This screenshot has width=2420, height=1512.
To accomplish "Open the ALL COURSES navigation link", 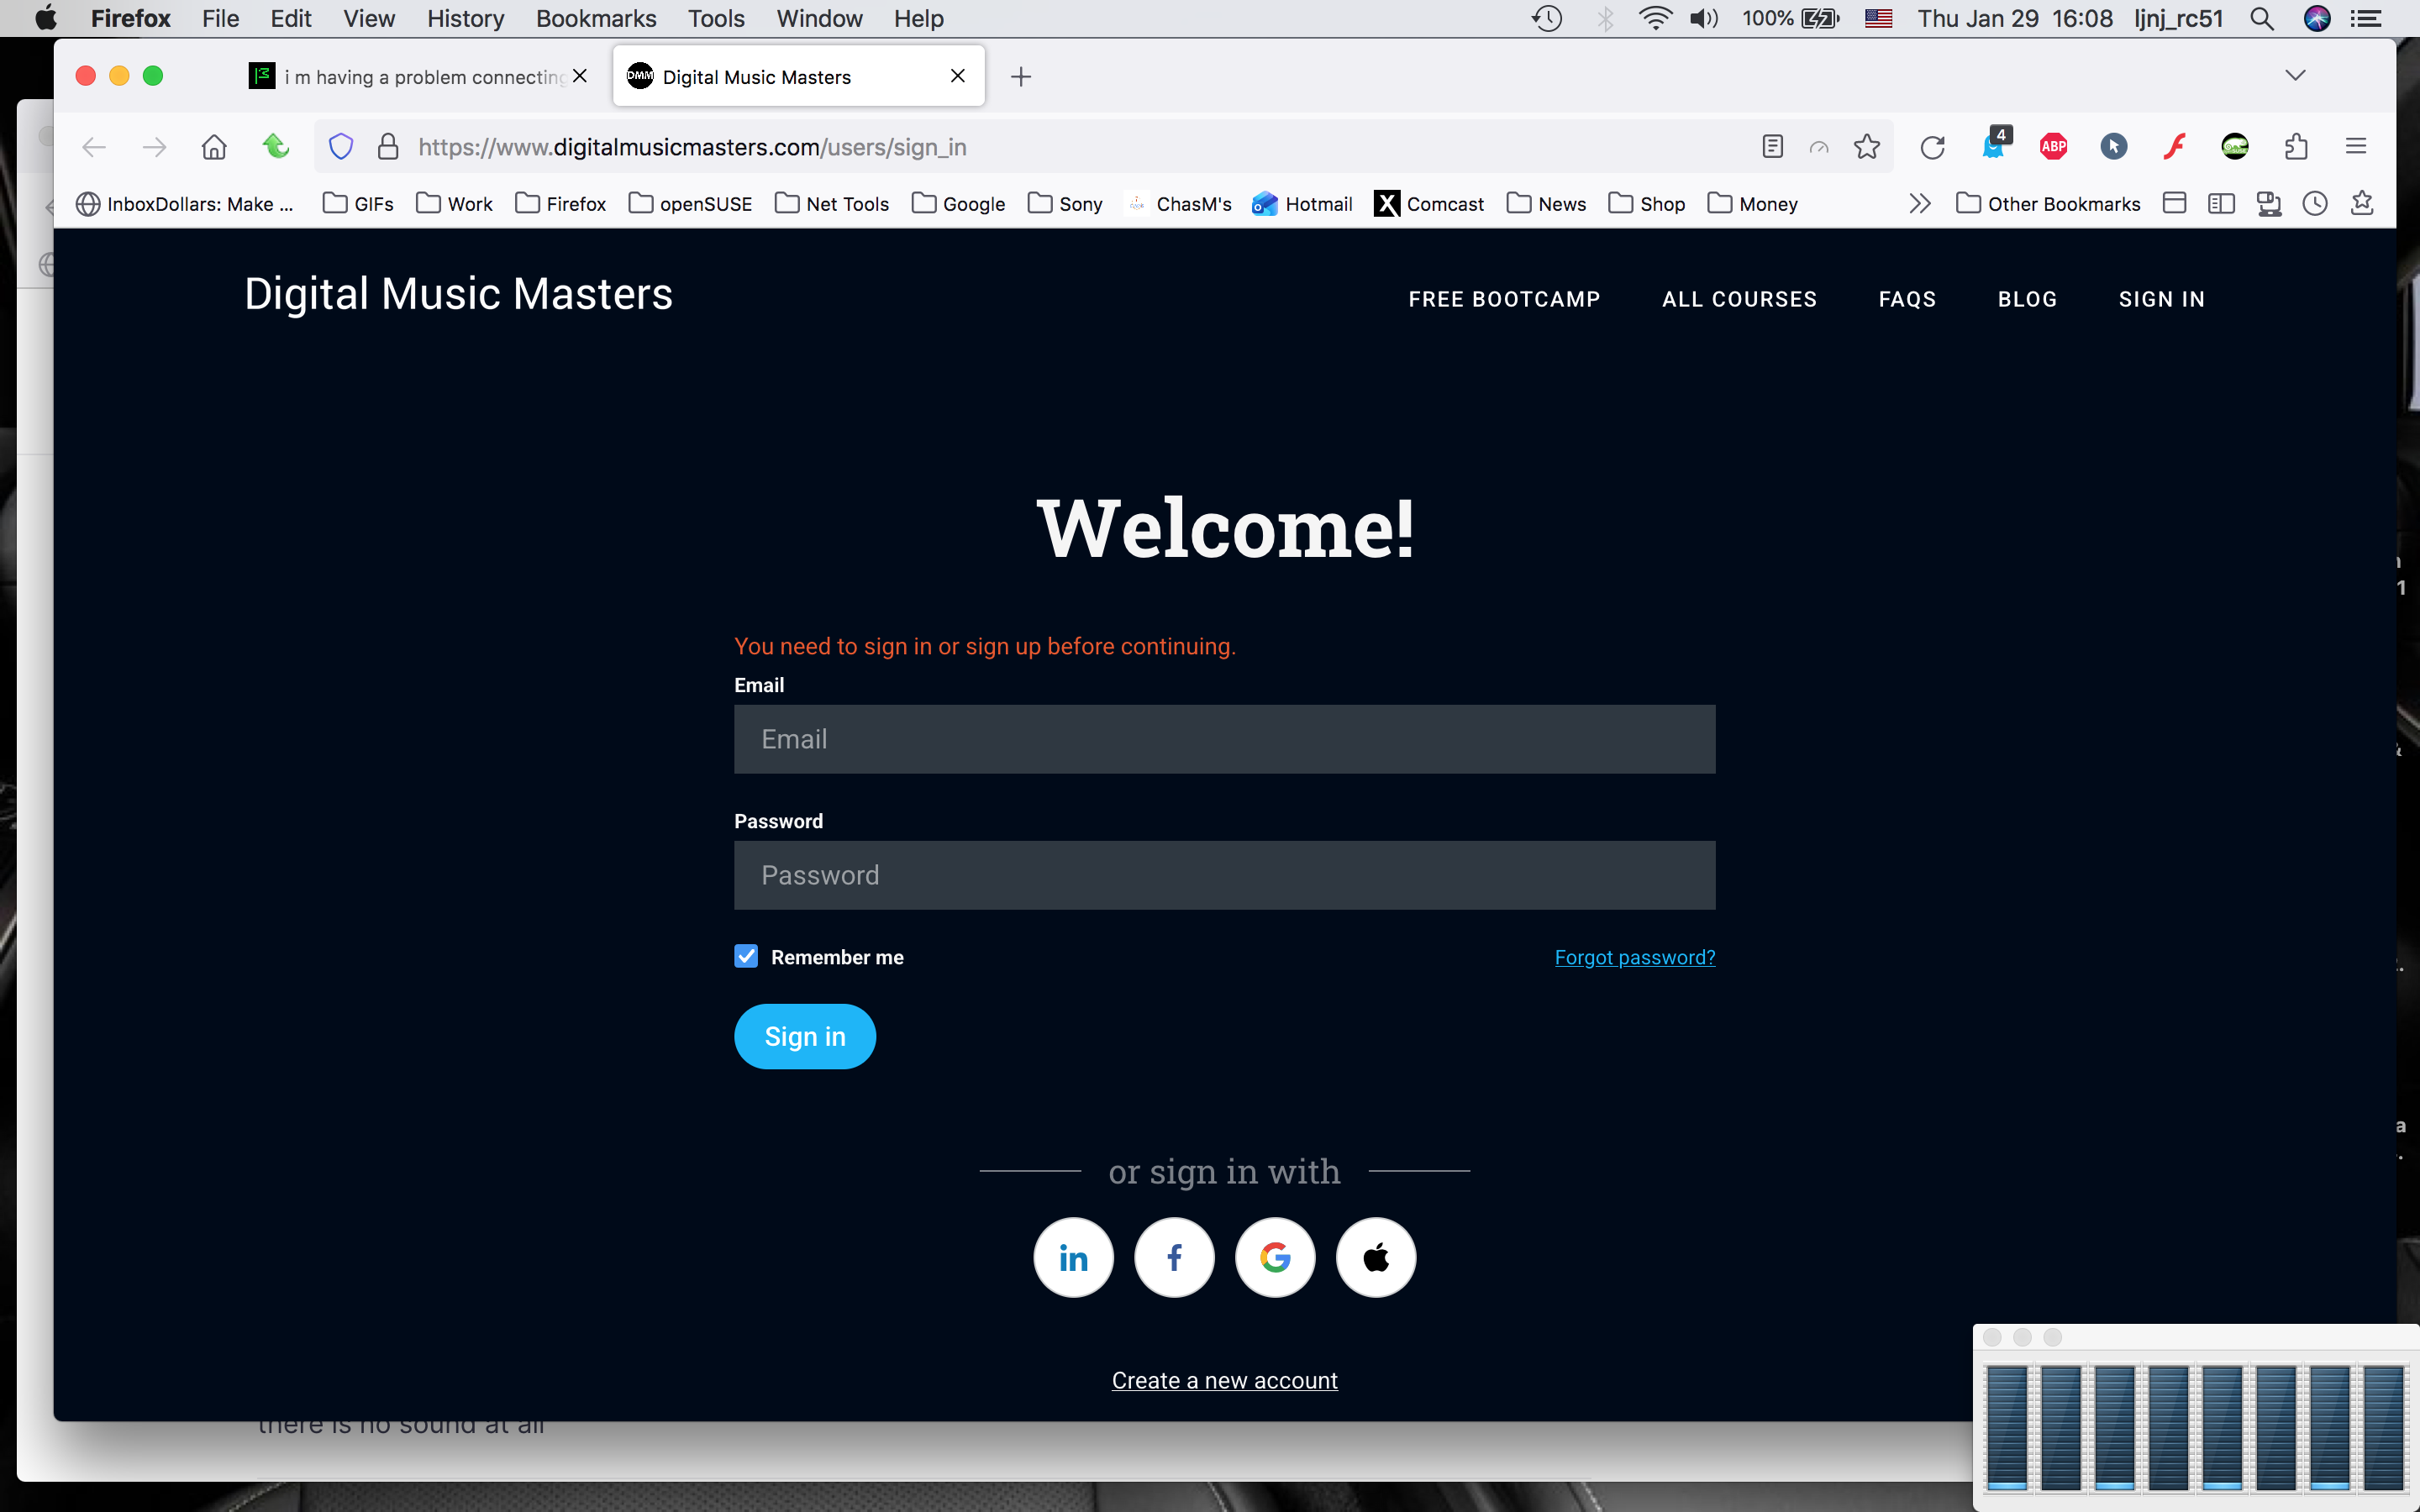I will click(1739, 299).
